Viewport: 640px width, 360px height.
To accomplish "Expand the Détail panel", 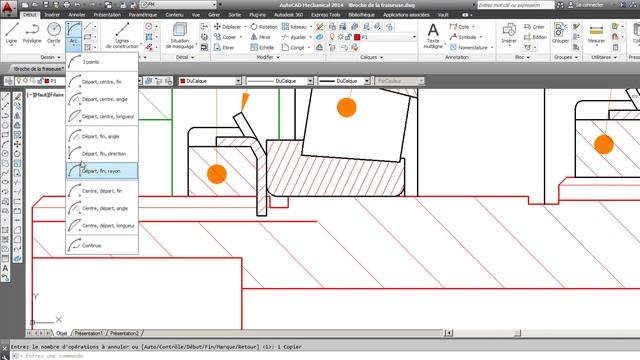I will coord(185,58).
